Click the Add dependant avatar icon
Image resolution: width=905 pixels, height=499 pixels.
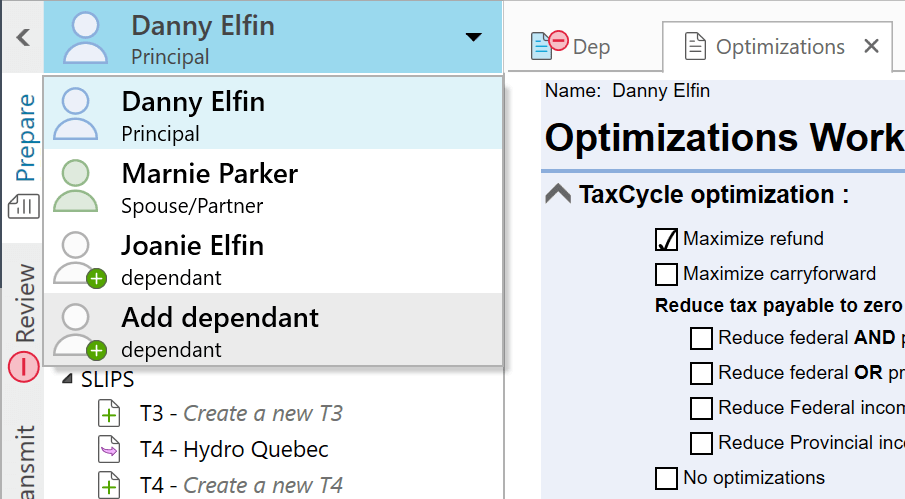click(78, 330)
